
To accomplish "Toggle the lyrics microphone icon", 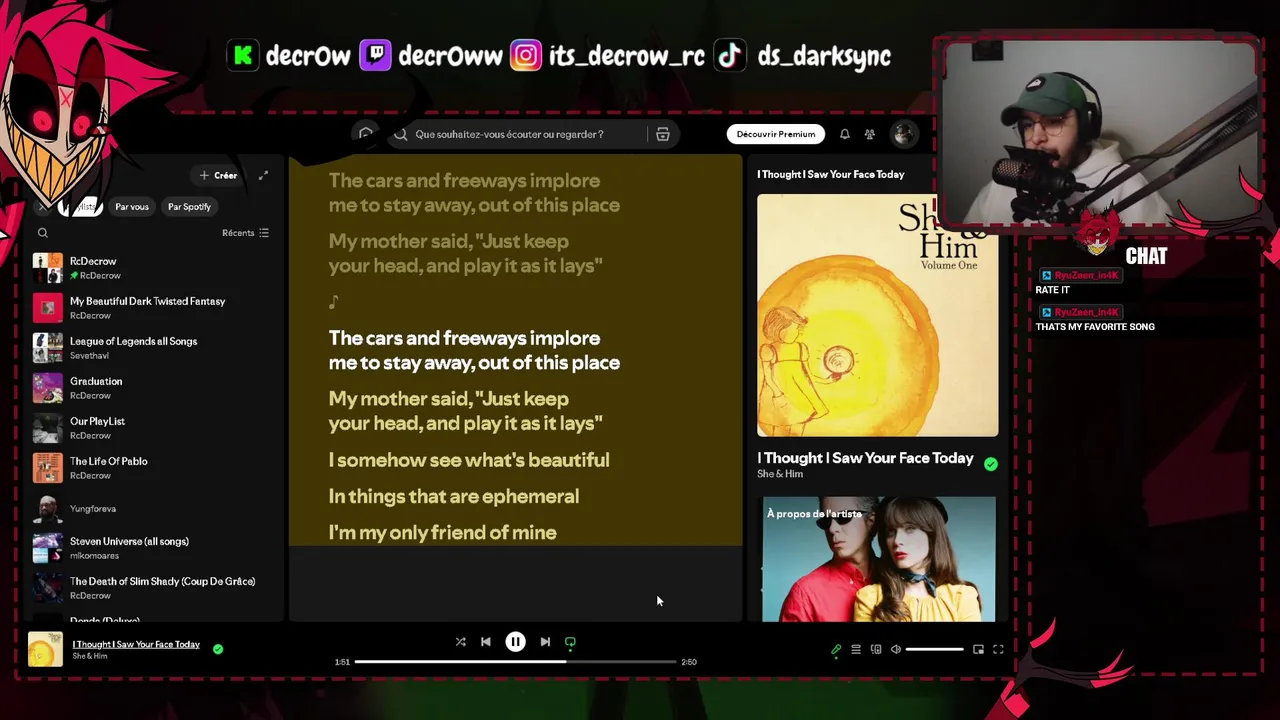I will pyautogui.click(x=836, y=650).
